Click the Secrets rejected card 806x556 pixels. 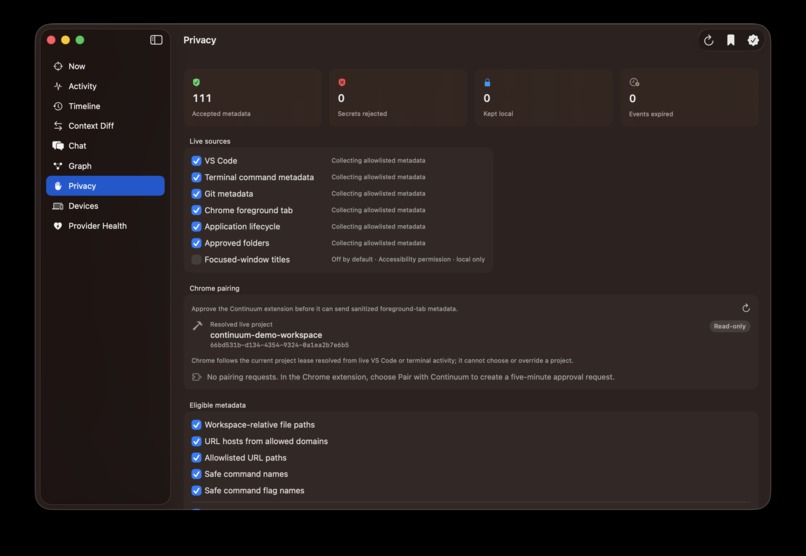coord(398,98)
